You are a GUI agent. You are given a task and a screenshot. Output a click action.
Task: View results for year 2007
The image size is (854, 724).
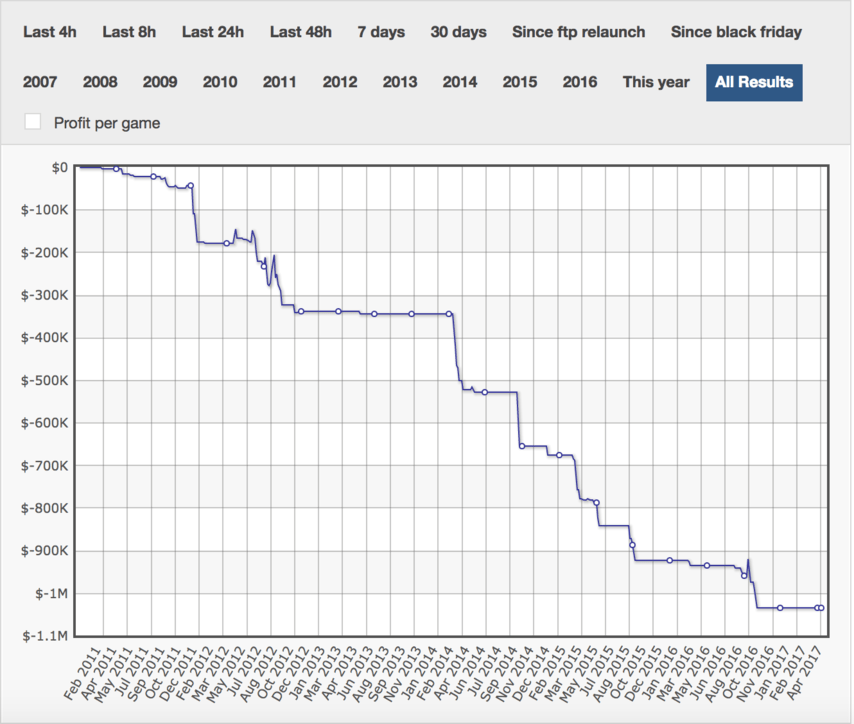click(40, 82)
